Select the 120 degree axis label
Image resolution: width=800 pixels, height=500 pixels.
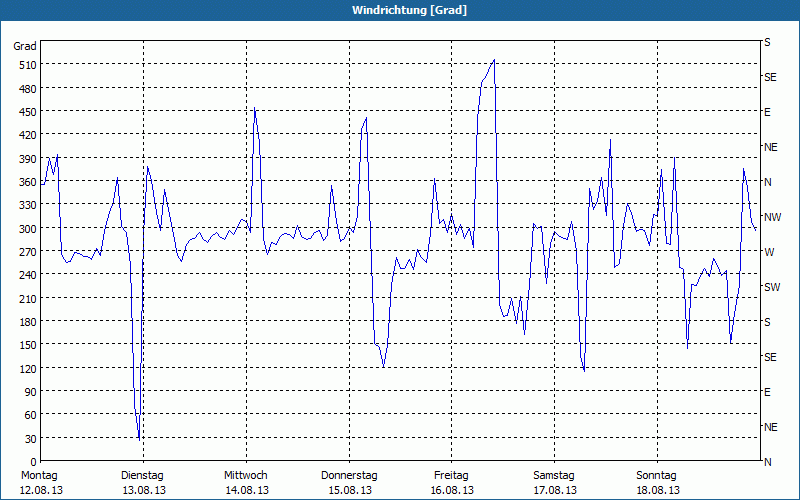click(x=29, y=368)
